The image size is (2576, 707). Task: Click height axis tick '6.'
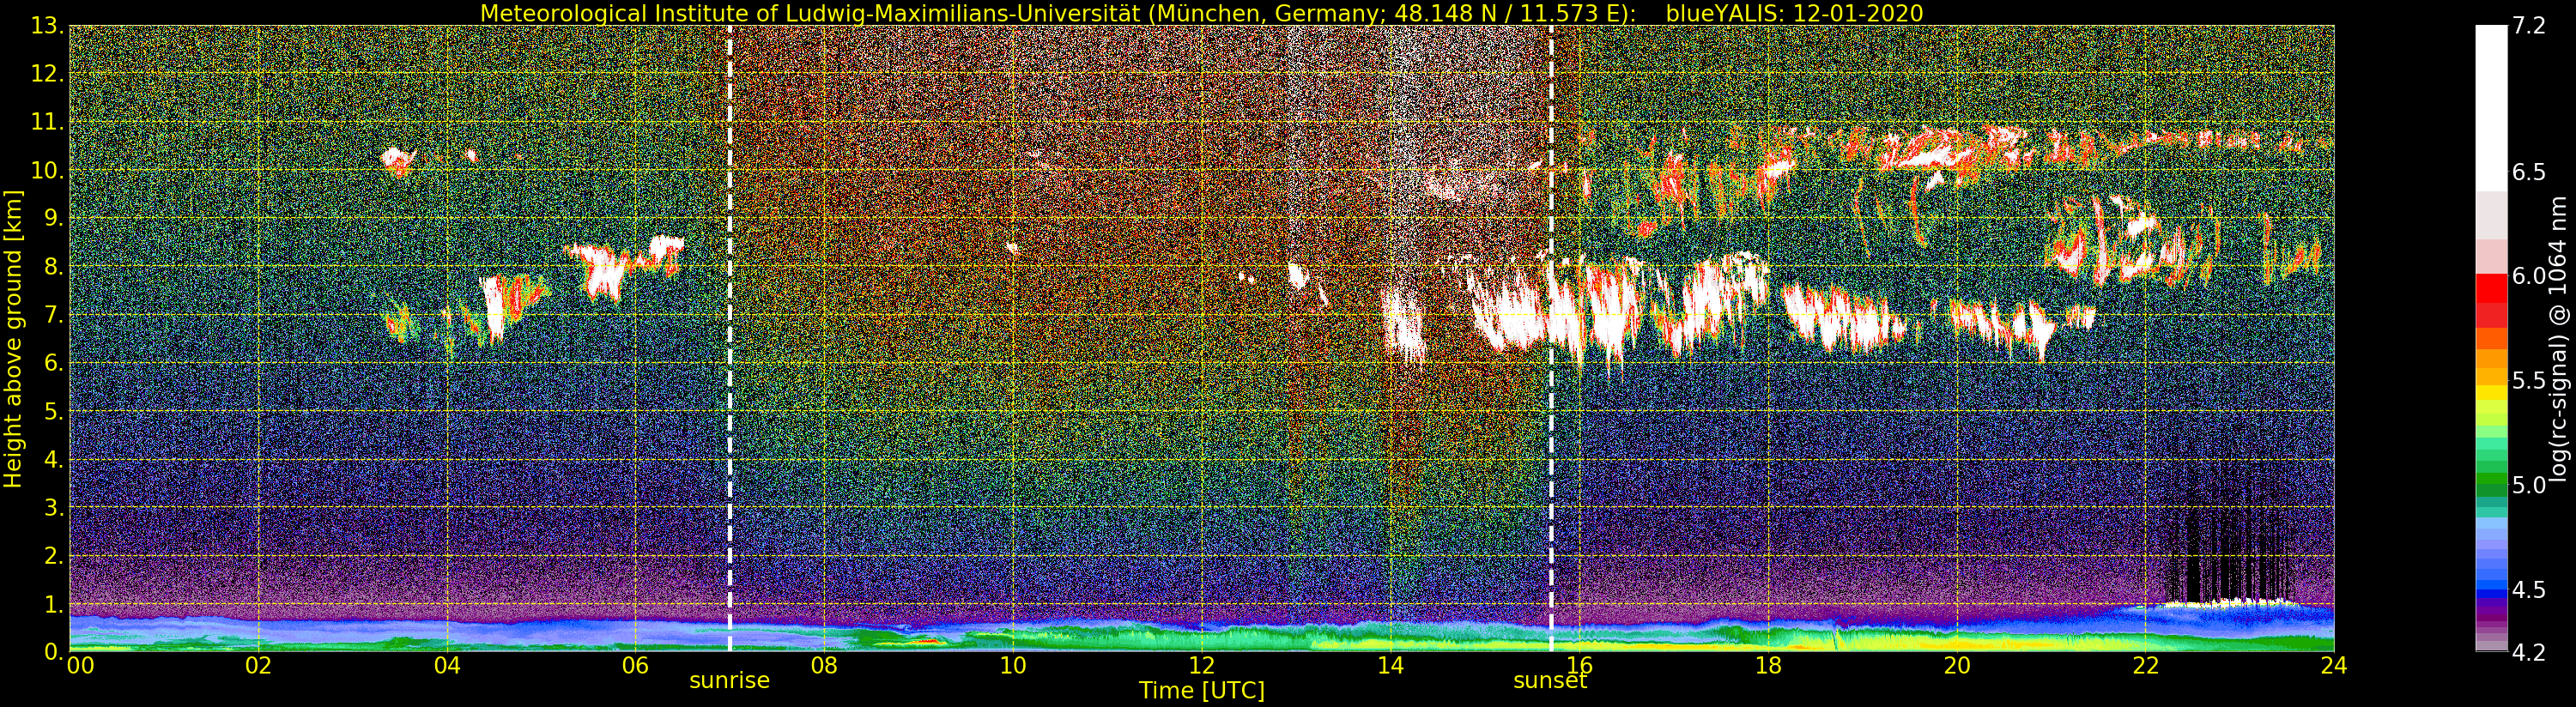tap(54, 364)
